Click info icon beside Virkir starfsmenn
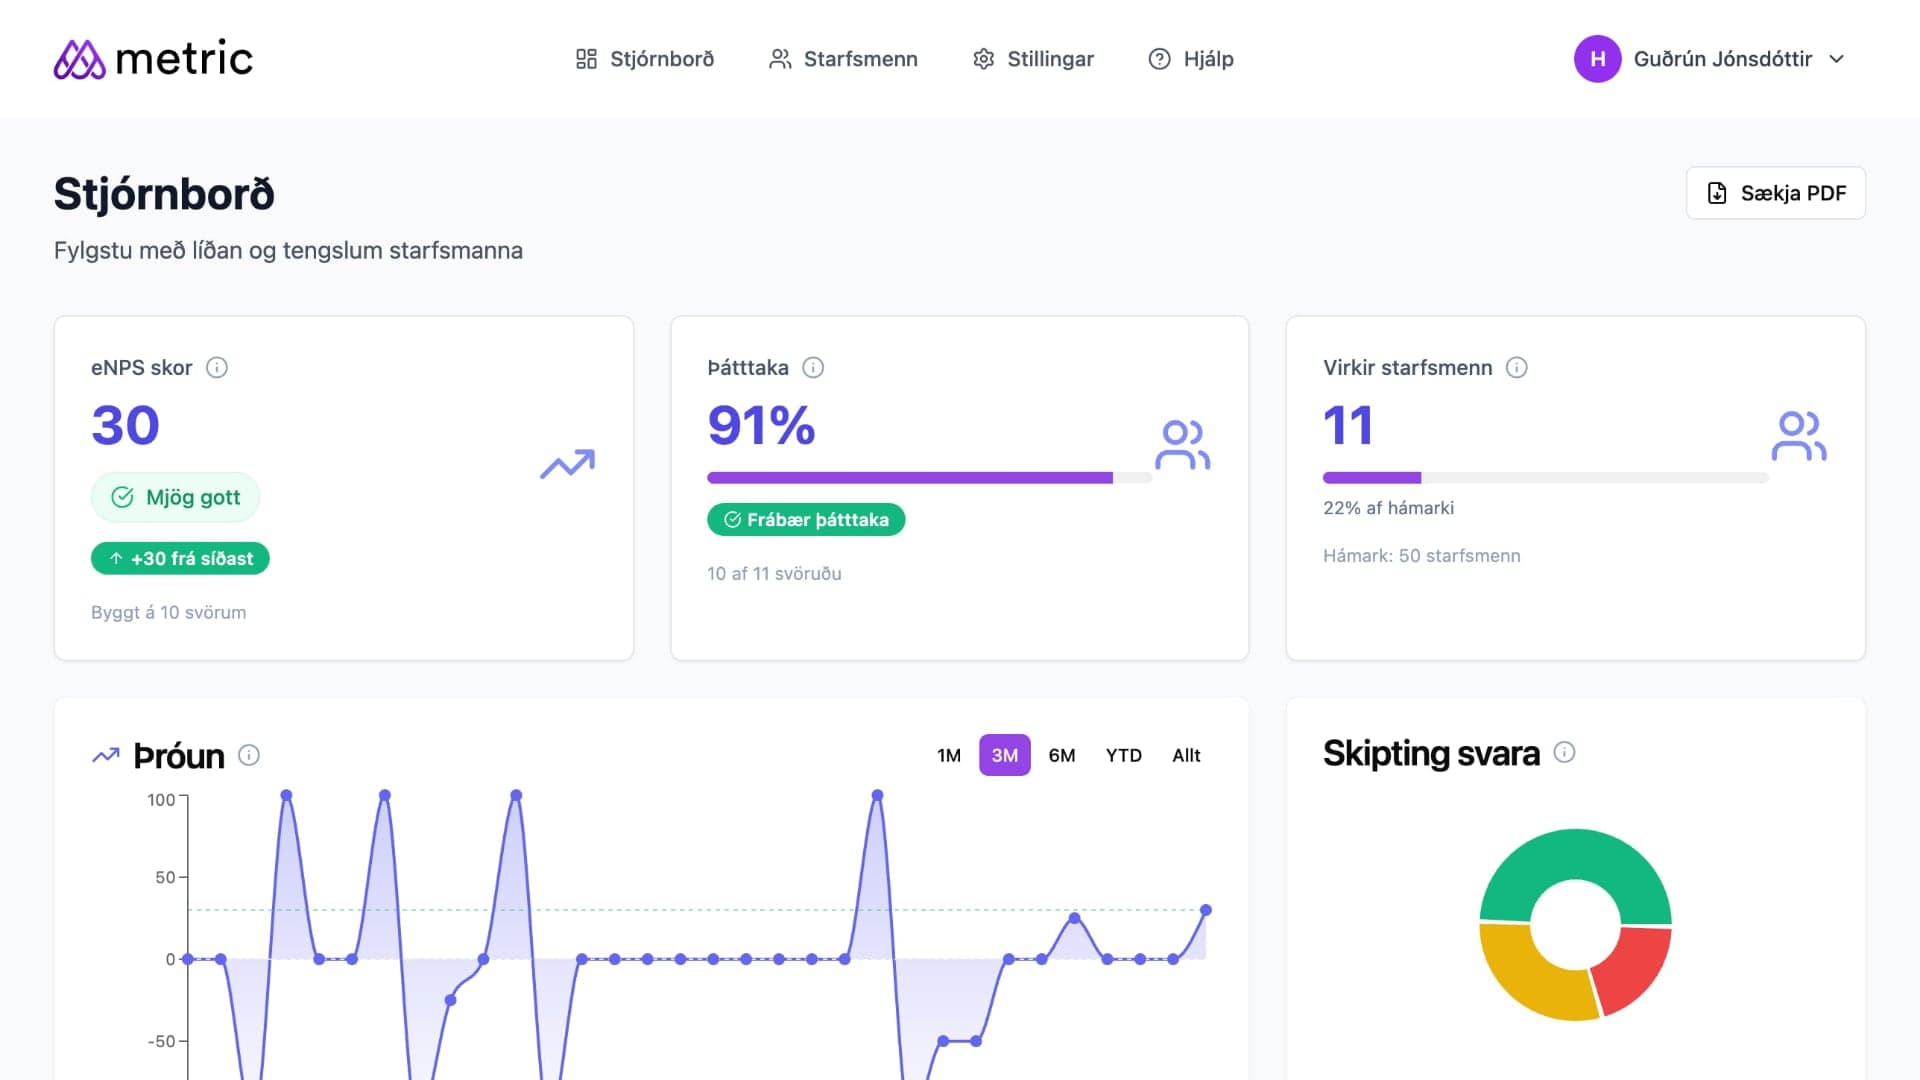This screenshot has height=1080, width=1920. [1516, 368]
